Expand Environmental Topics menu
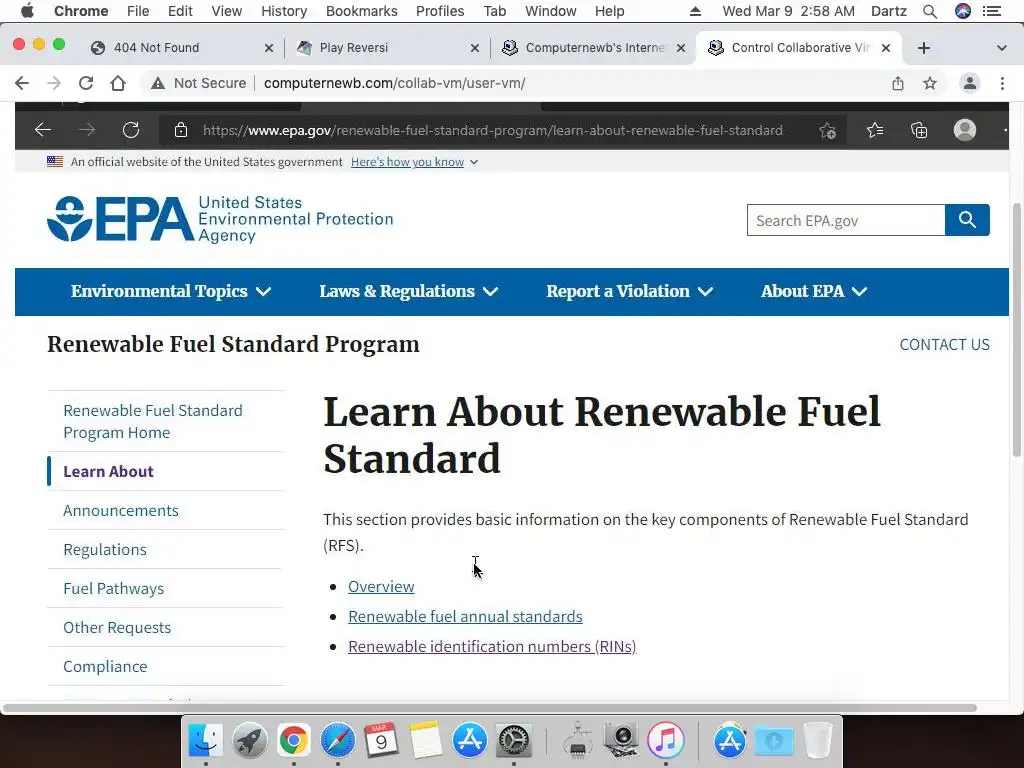Viewport: 1024px width, 768px height. (x=171, y=291)
